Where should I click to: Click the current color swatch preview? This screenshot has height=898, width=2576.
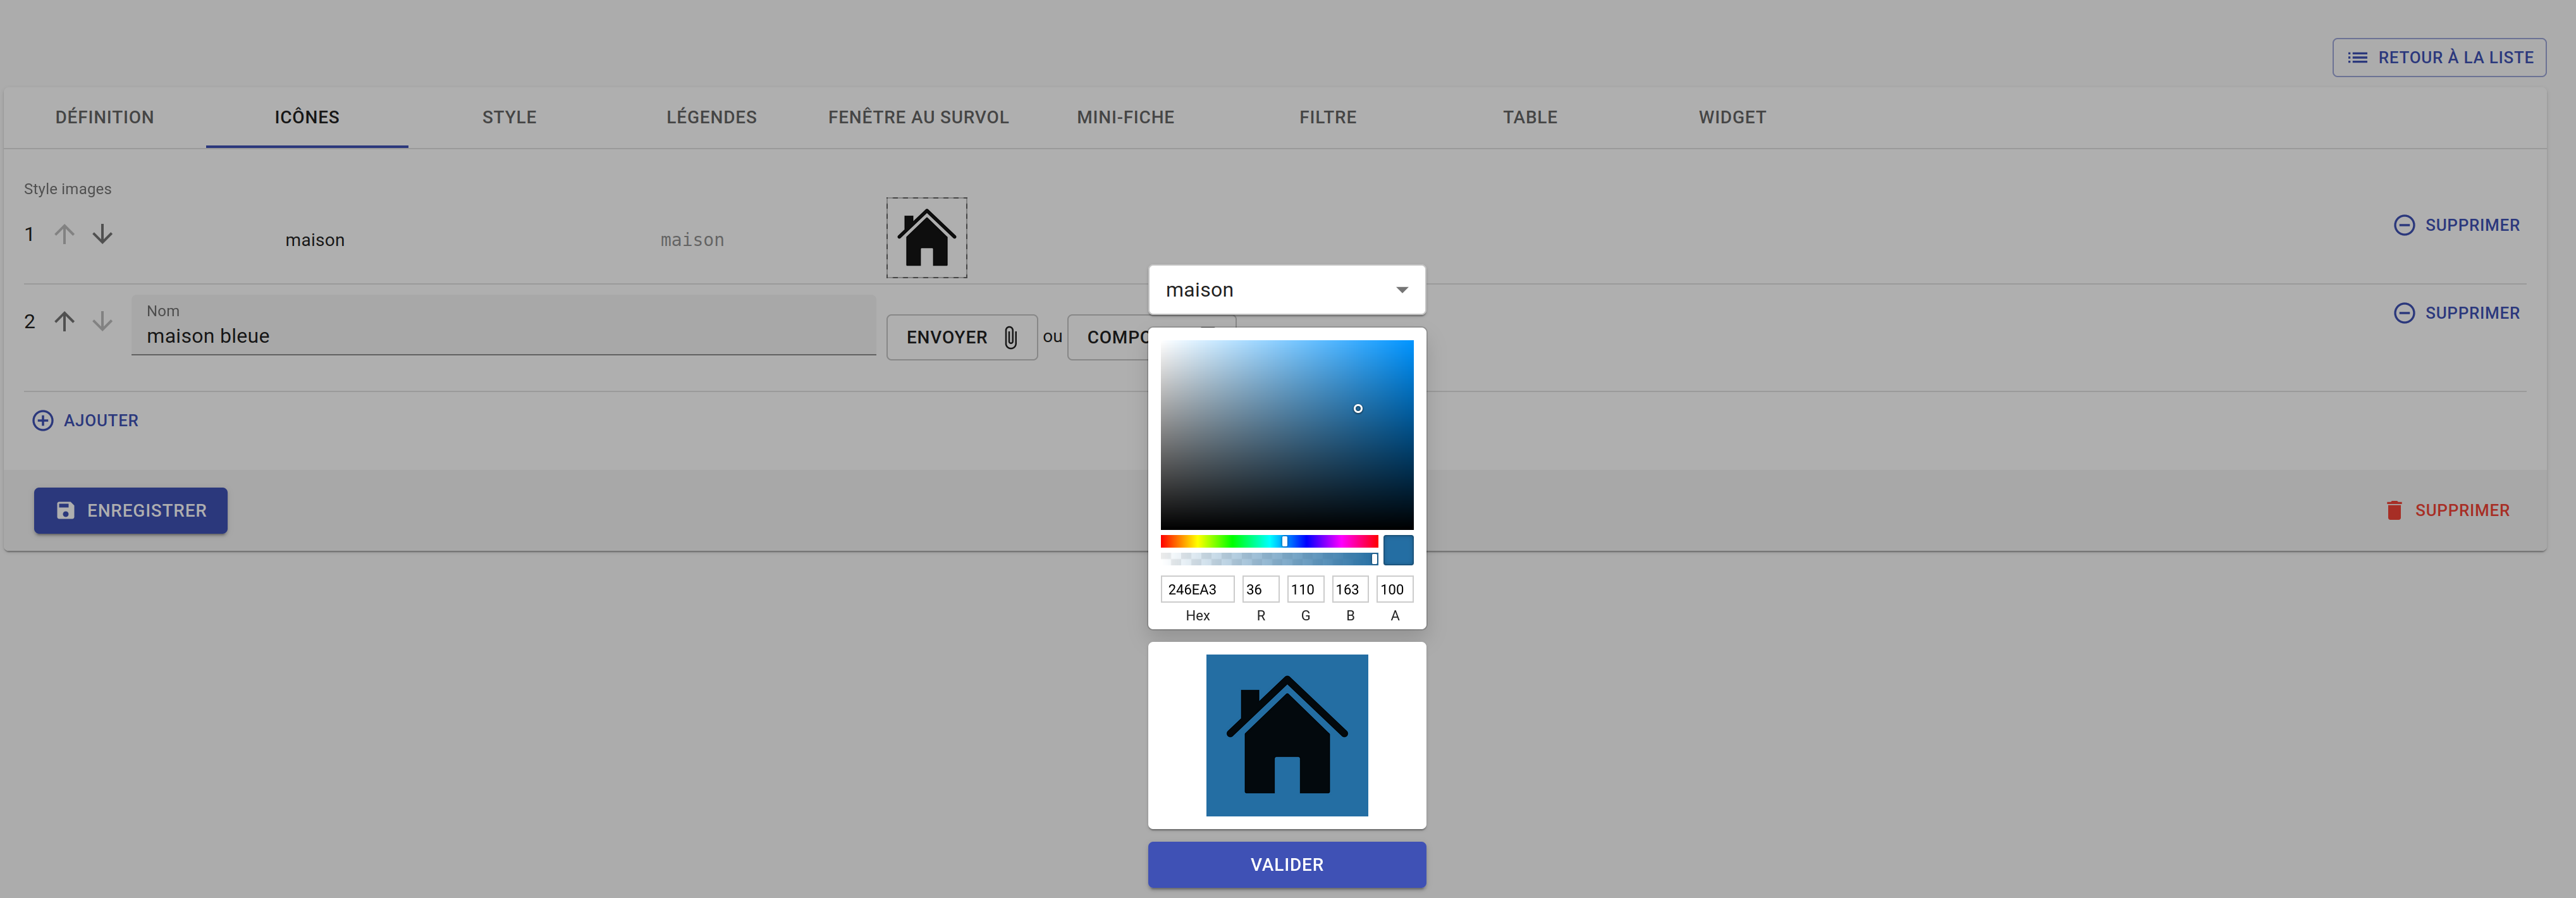pos(1398,550)
